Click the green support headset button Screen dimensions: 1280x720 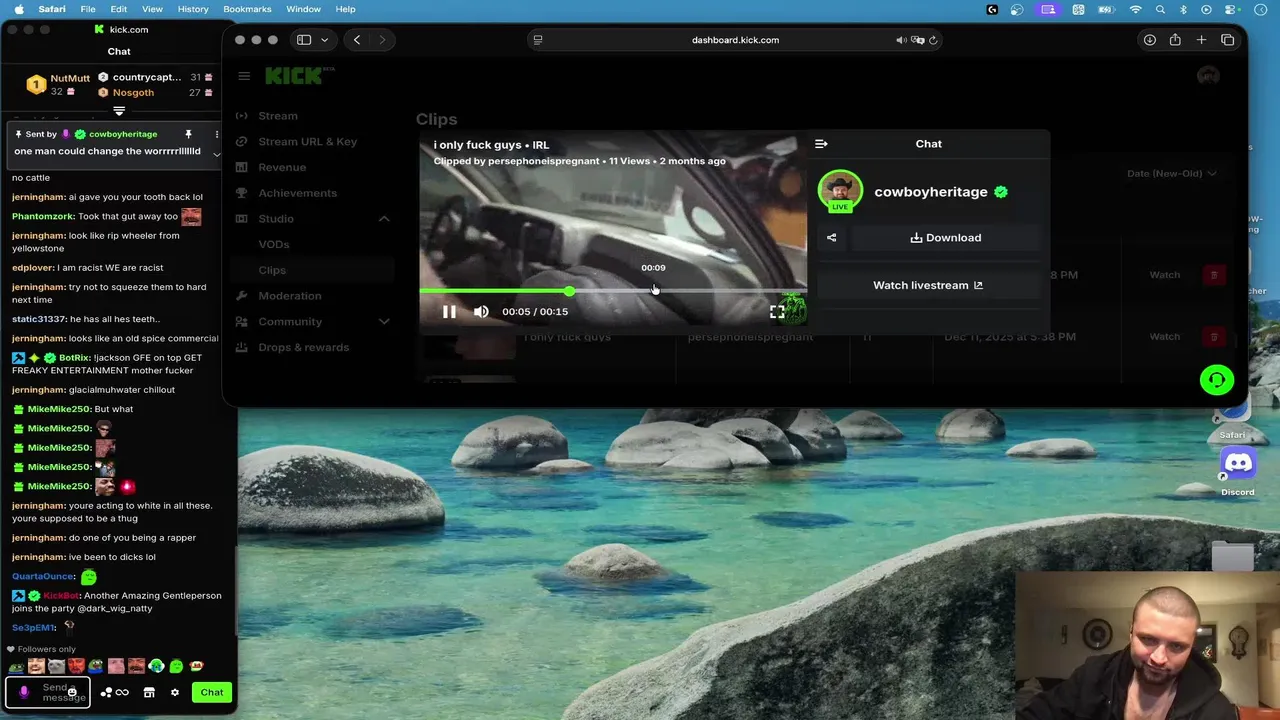point(1217,380)
